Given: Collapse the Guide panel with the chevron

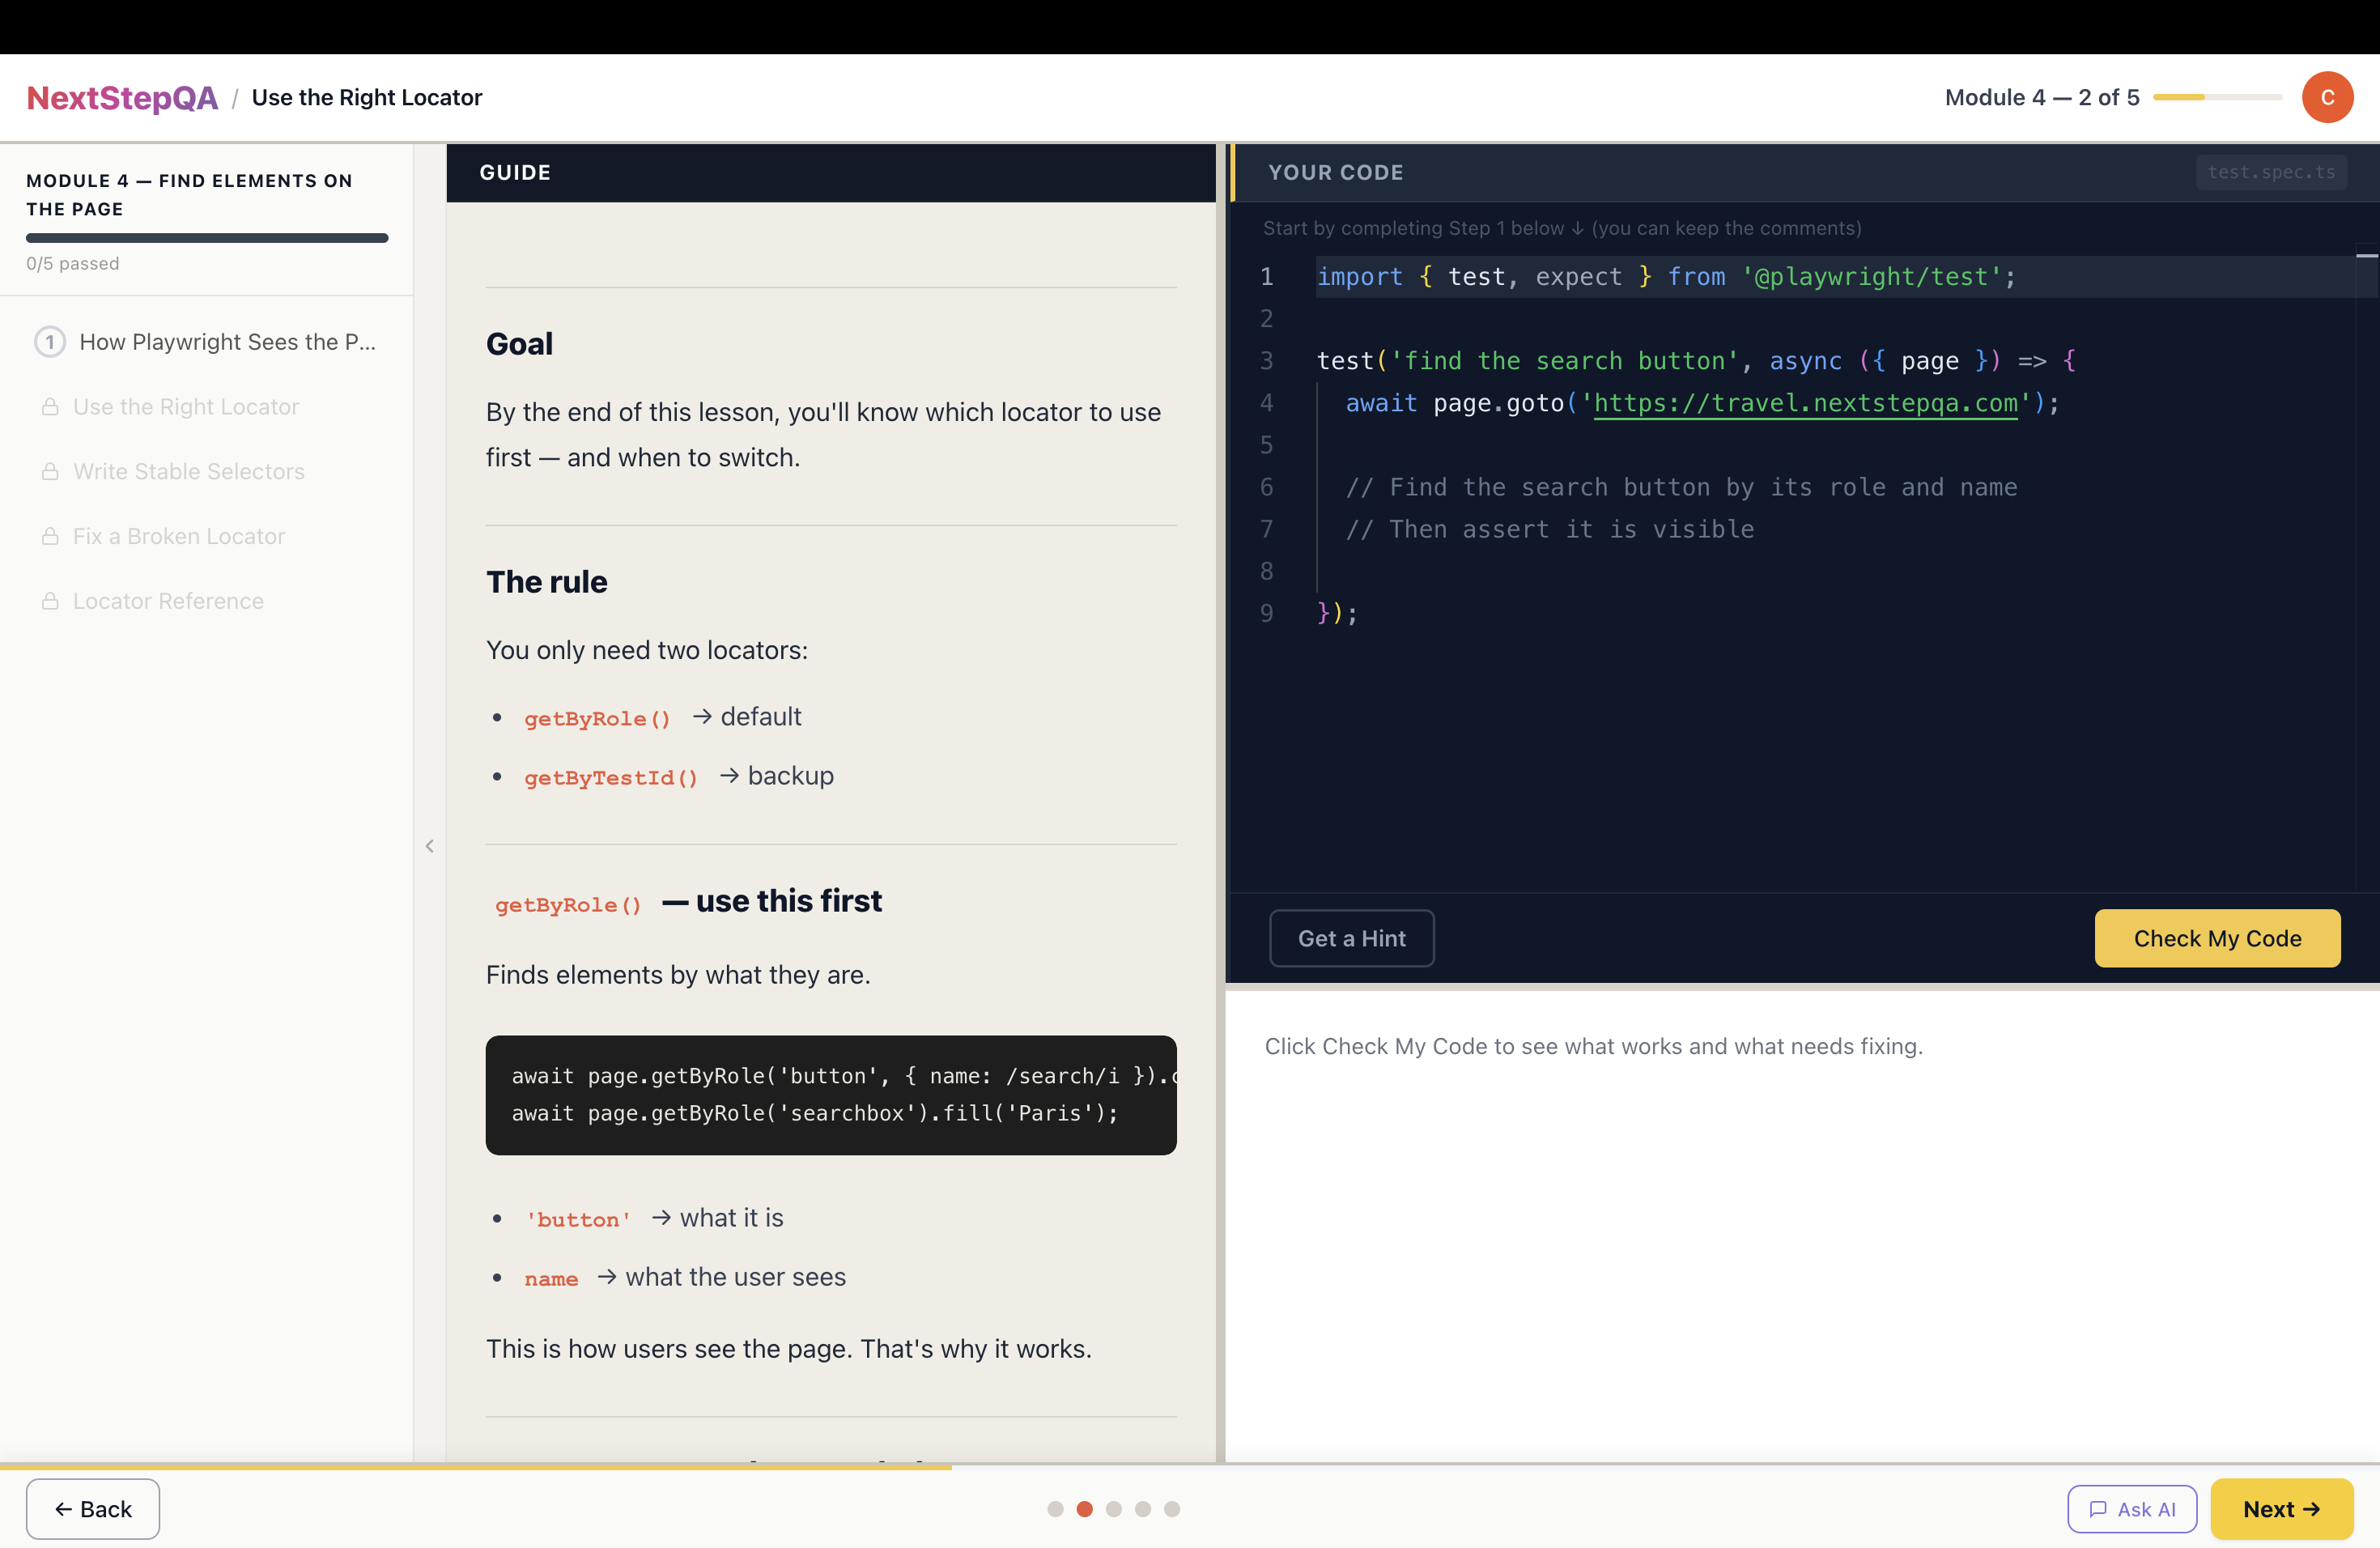Looking at the screenshot, I should (x=430, y=846).
